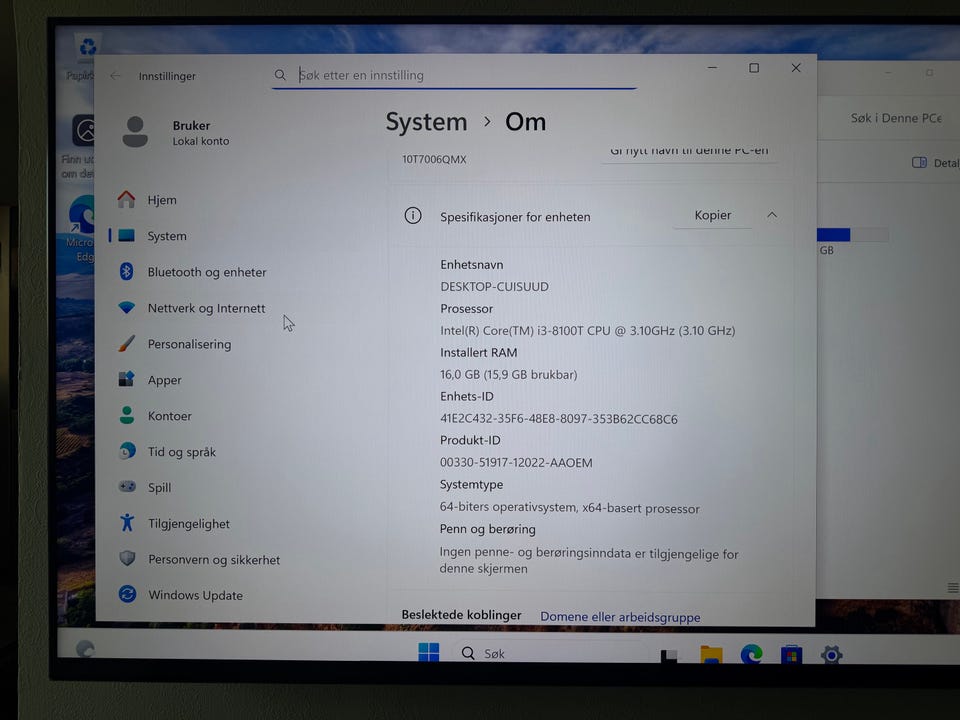
Task: Select the Bluetooth og enheter icon
Action: tap(127, 271)
